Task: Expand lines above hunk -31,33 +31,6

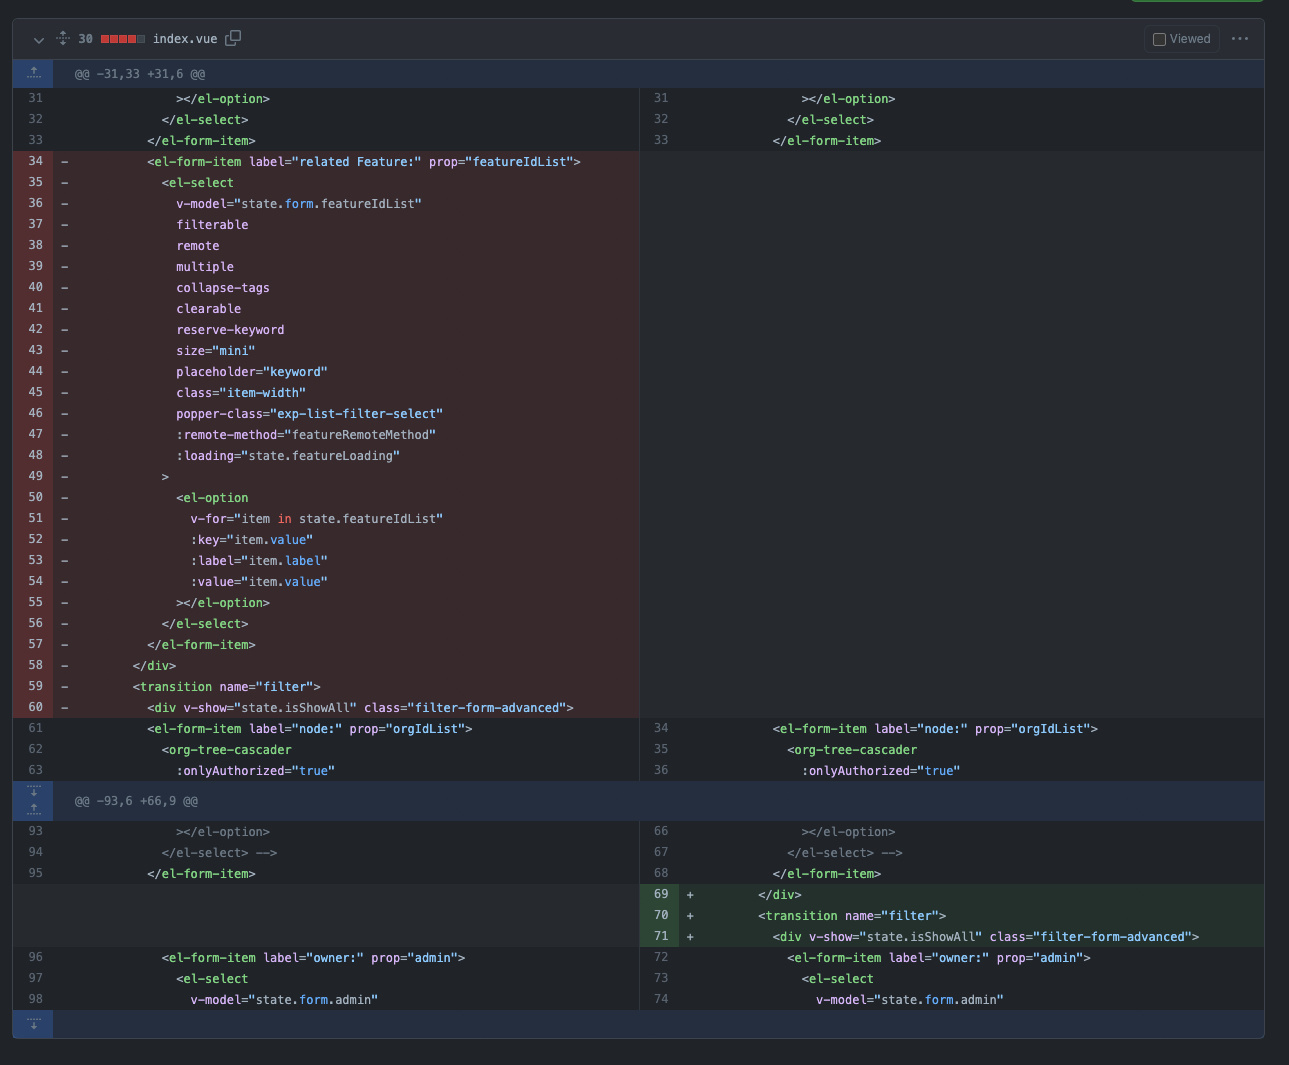Action: click(x=33, y=73)
